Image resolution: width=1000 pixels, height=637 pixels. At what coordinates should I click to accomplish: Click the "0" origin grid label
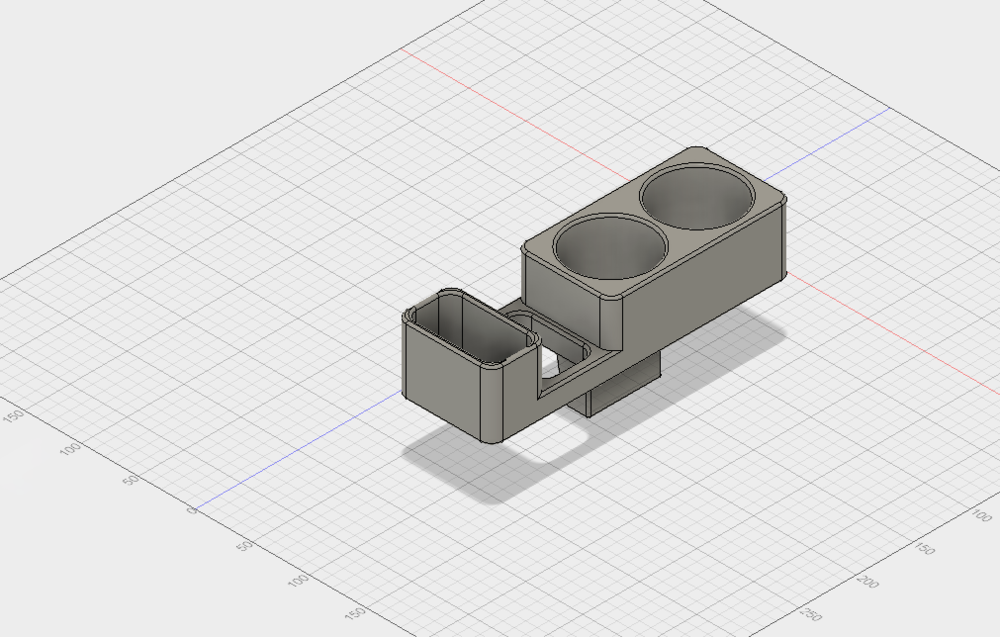tap(193, 510)
